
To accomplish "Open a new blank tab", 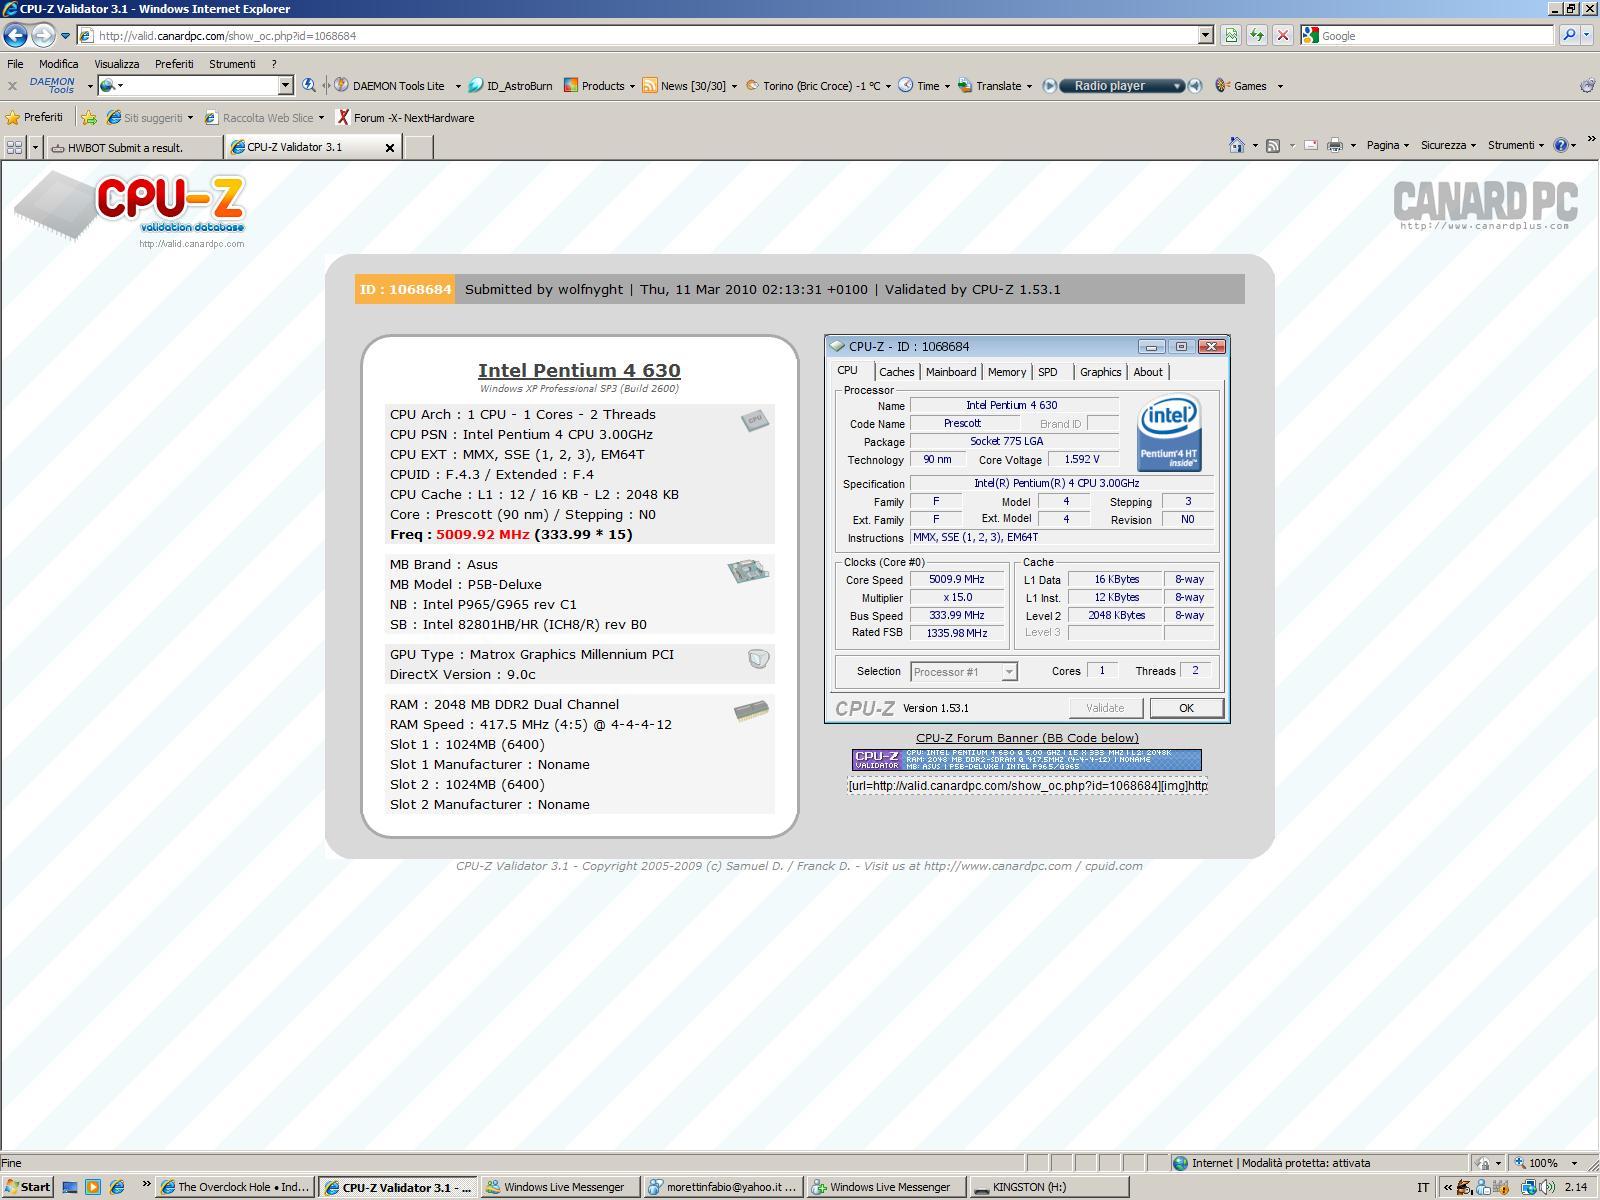I will pyautogui.click(x=419, y=147).
